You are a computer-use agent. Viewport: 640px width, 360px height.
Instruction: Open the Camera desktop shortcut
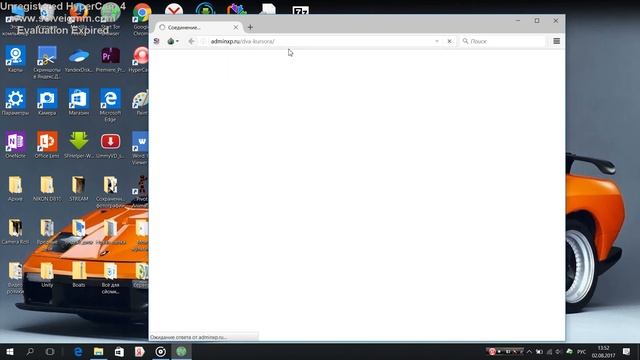point(47,102)
